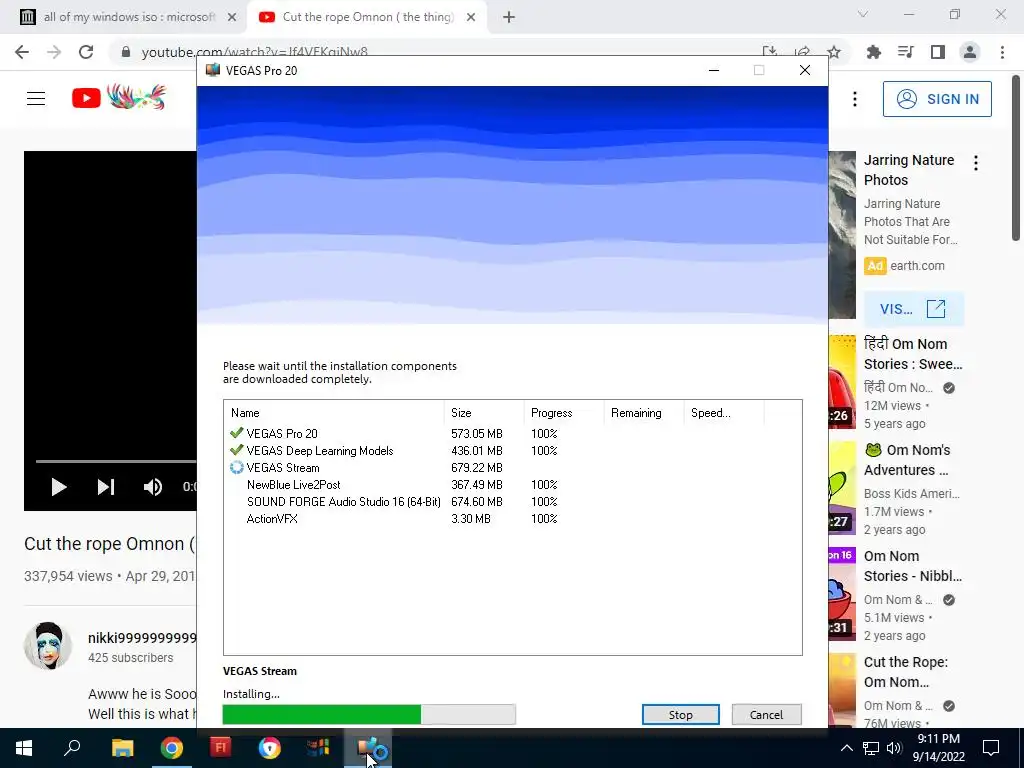Play the YouTube video
Image resolution: width=1024 pixels, height=768 pixels.
[59, 487]
